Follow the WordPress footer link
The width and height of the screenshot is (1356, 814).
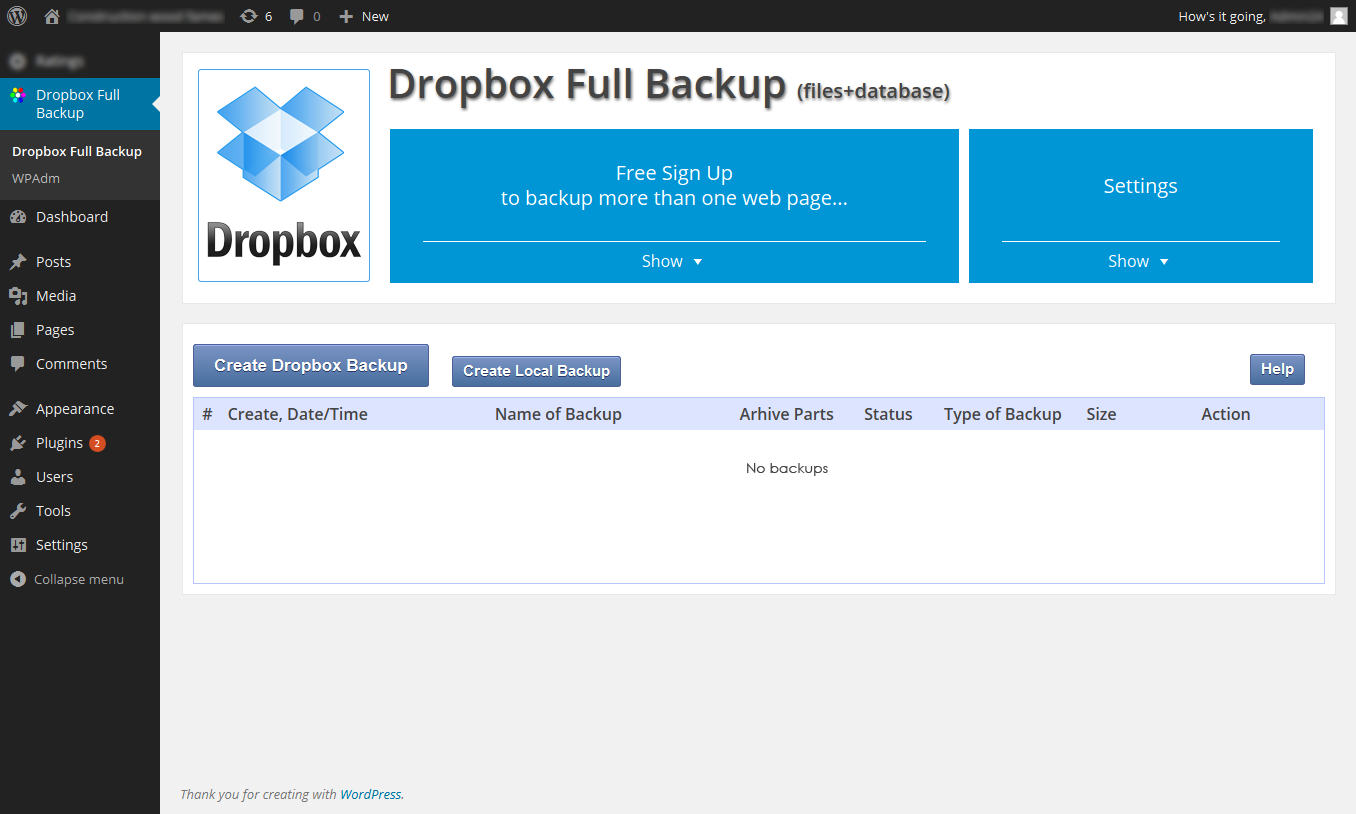[371, 795]
